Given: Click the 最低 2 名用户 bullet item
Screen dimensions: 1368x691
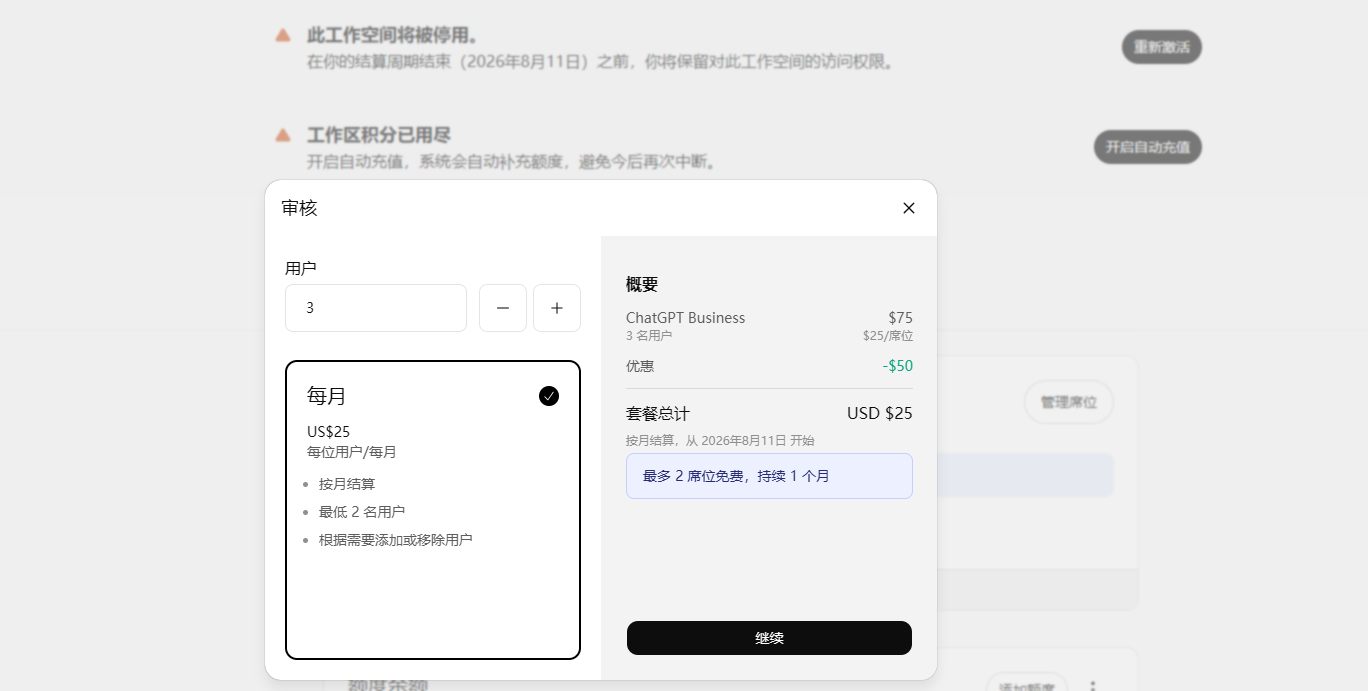Looking at the screenshot, I should [362, 512].
